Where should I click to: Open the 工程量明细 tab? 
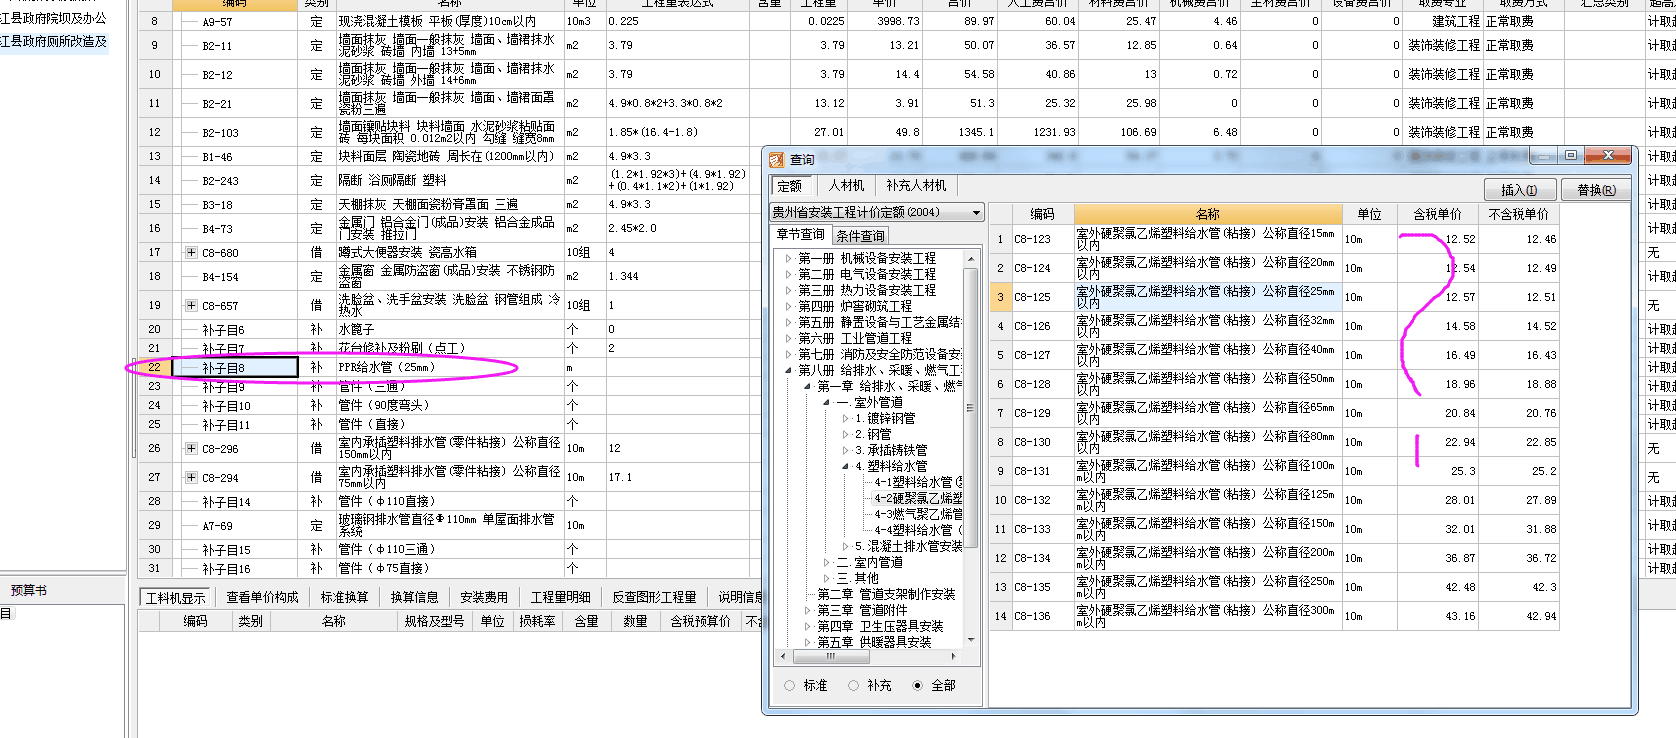[x=561, y=597]
